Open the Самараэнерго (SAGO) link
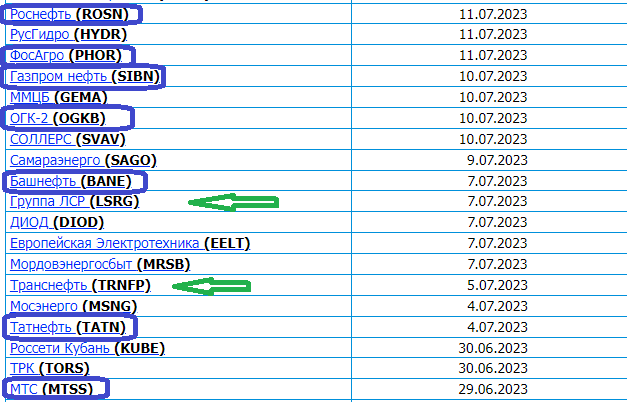This screenshot has width=627, height=402. click(83, 160)
